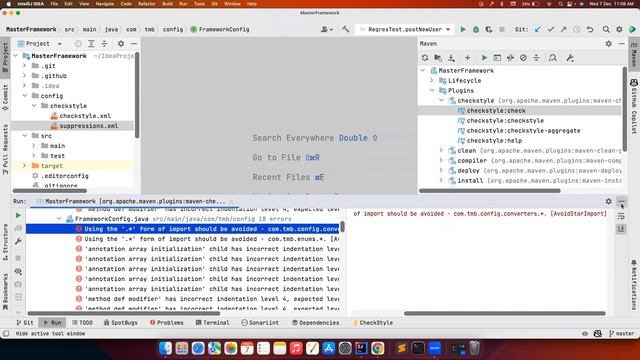Collapse the Plugins node in Maven
The image size is (640, 360).
click(x=432, y=90)
